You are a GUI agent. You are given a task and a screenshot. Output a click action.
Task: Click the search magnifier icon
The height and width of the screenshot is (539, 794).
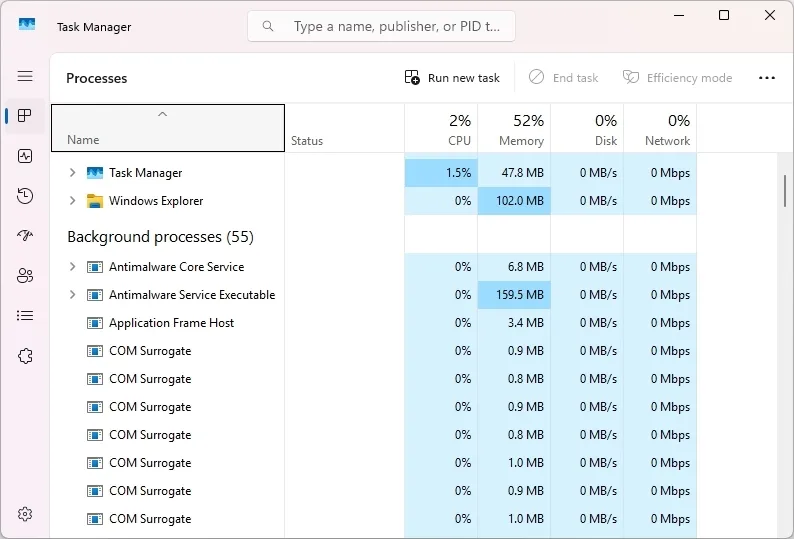click(268, 26)
